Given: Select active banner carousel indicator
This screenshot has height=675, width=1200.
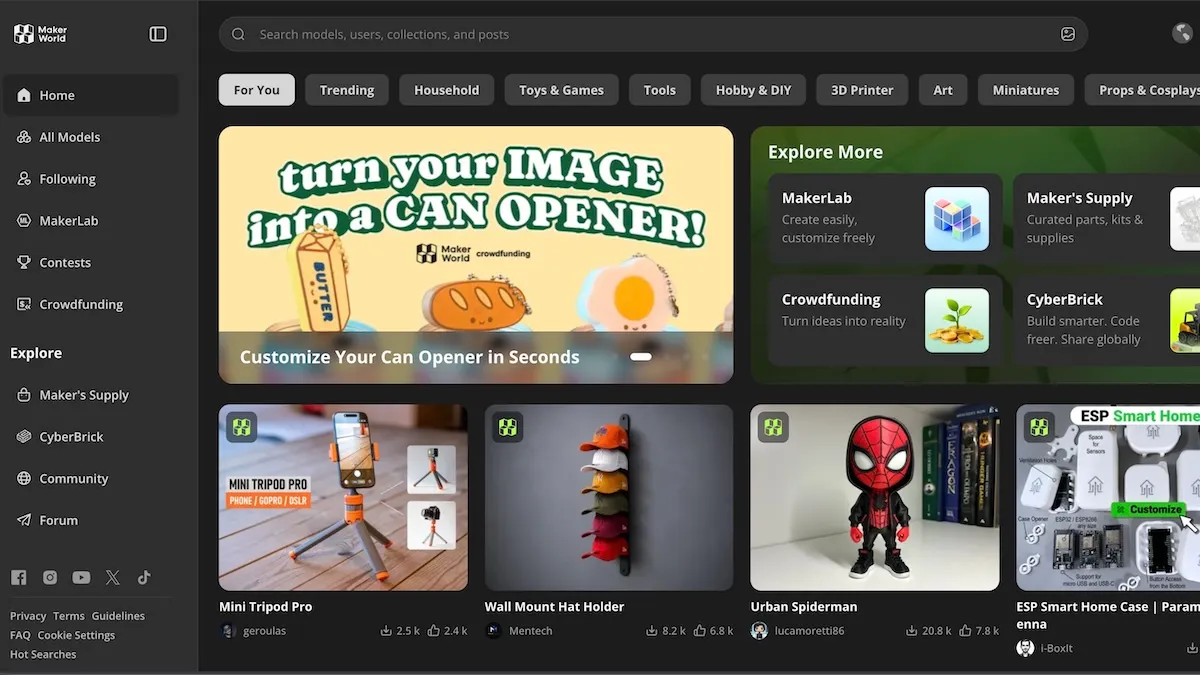Looking at the screenshot, I should tap(641, 357).
